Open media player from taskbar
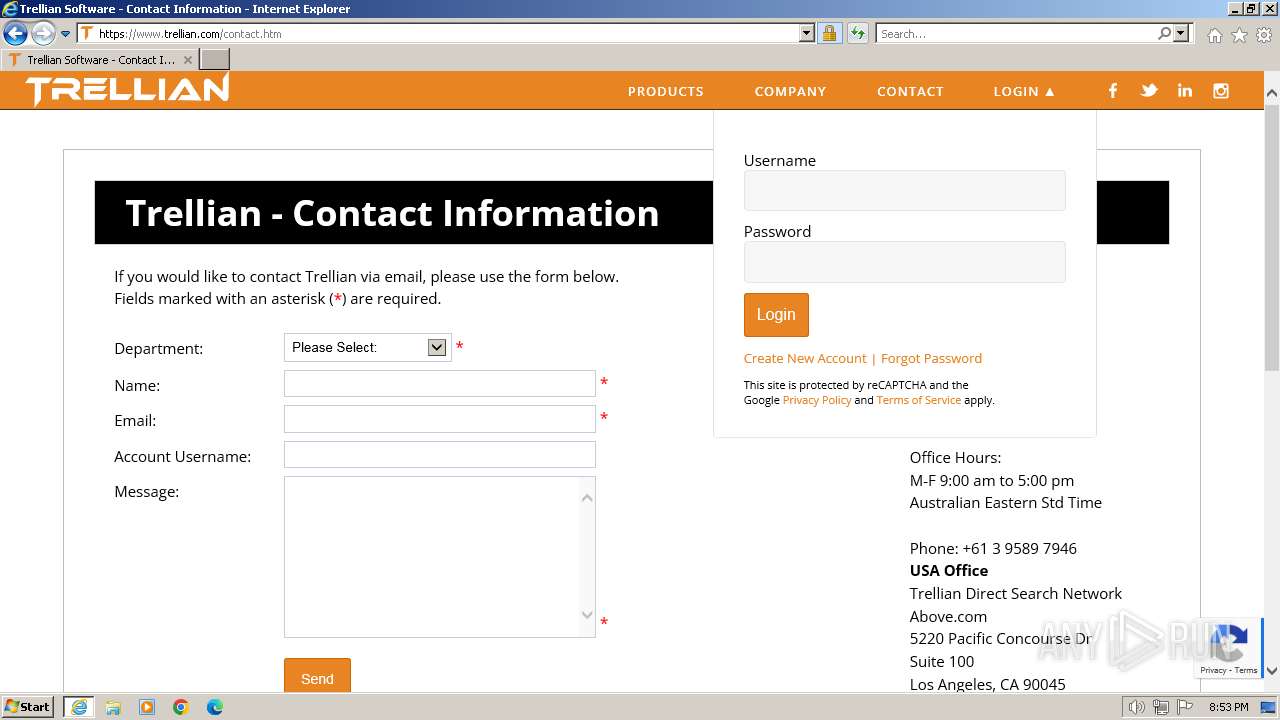 tap(147, 707)
